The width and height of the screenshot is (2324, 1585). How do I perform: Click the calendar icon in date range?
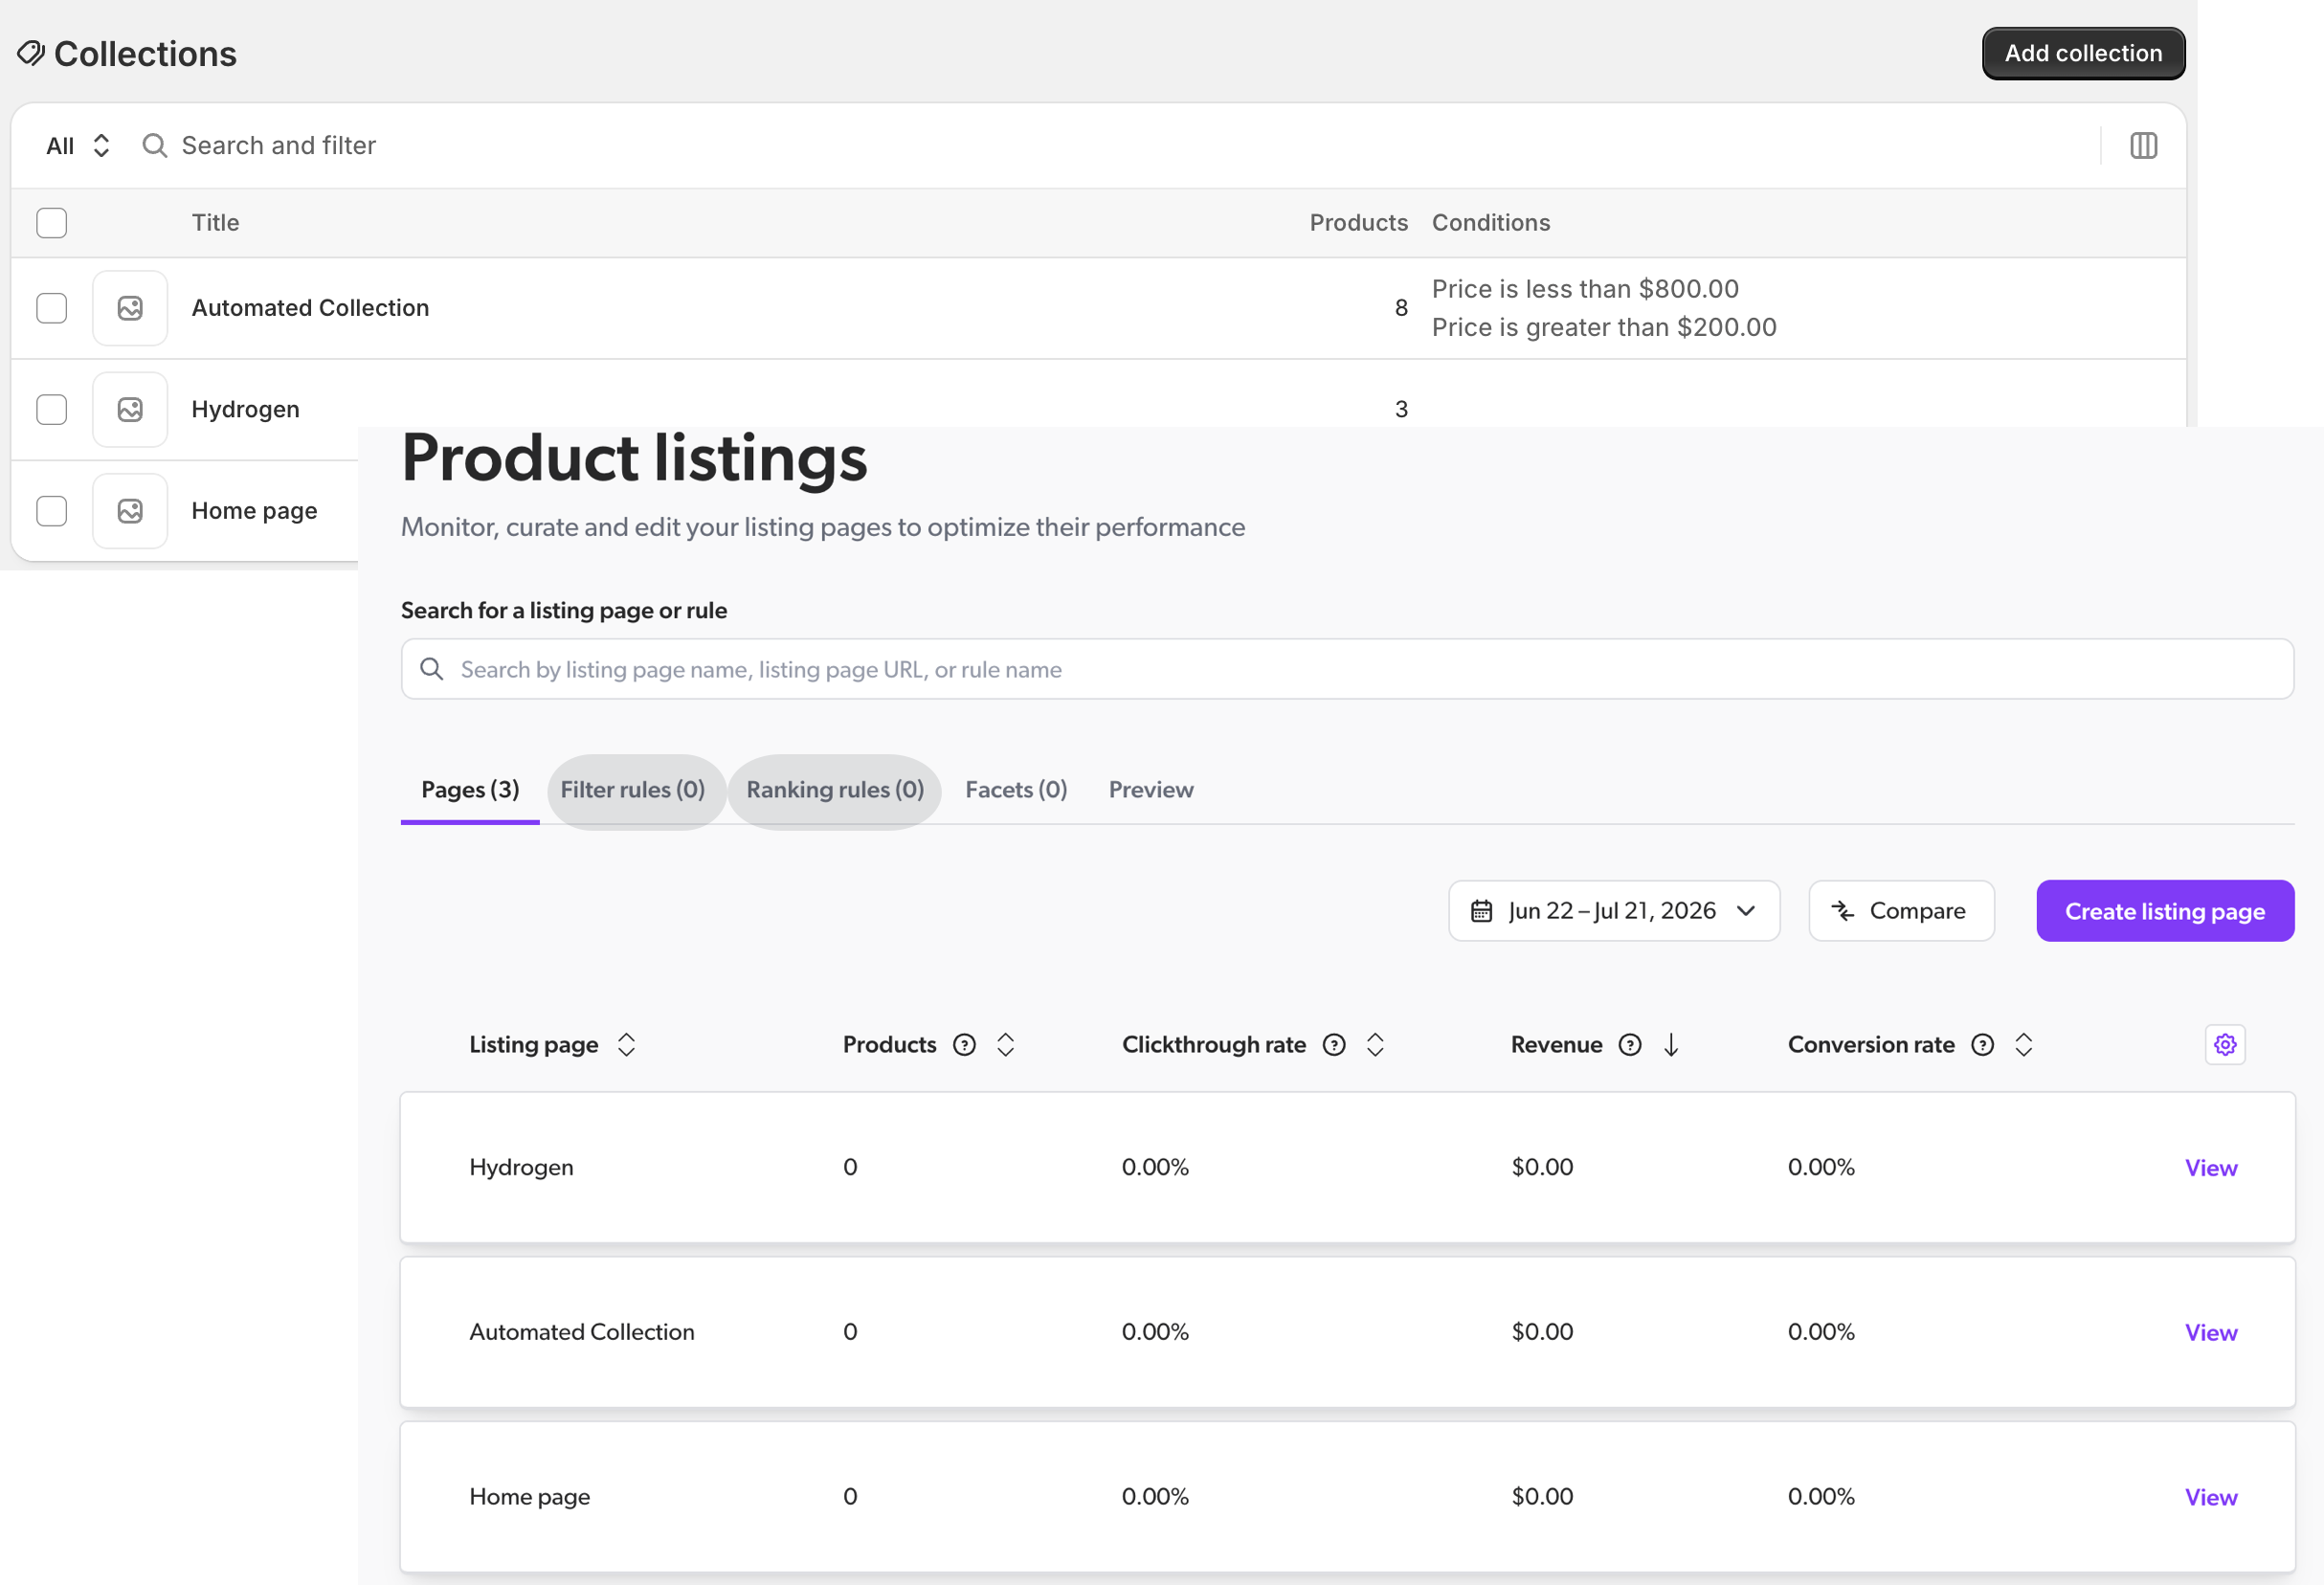[1481, 911]
